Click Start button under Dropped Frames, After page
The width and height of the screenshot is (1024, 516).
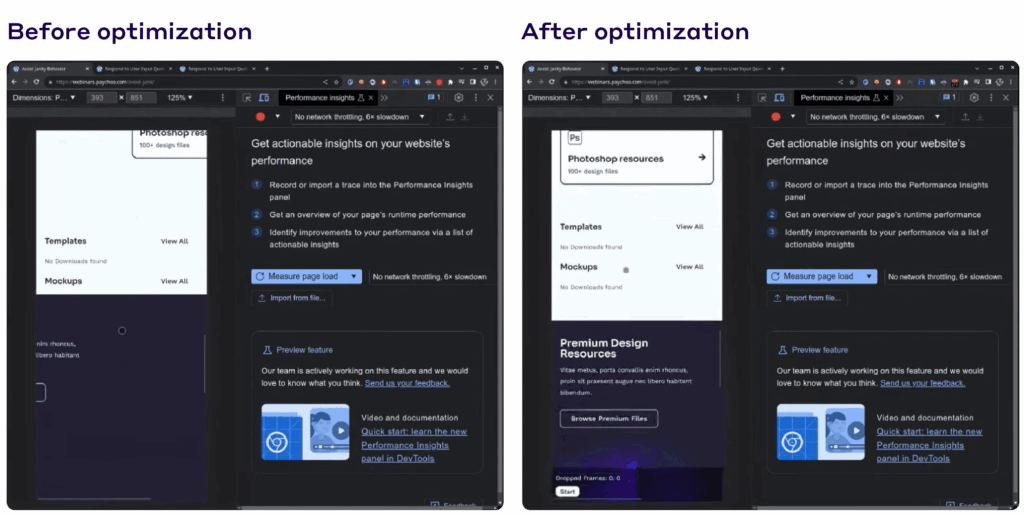[x=568, y=492]
